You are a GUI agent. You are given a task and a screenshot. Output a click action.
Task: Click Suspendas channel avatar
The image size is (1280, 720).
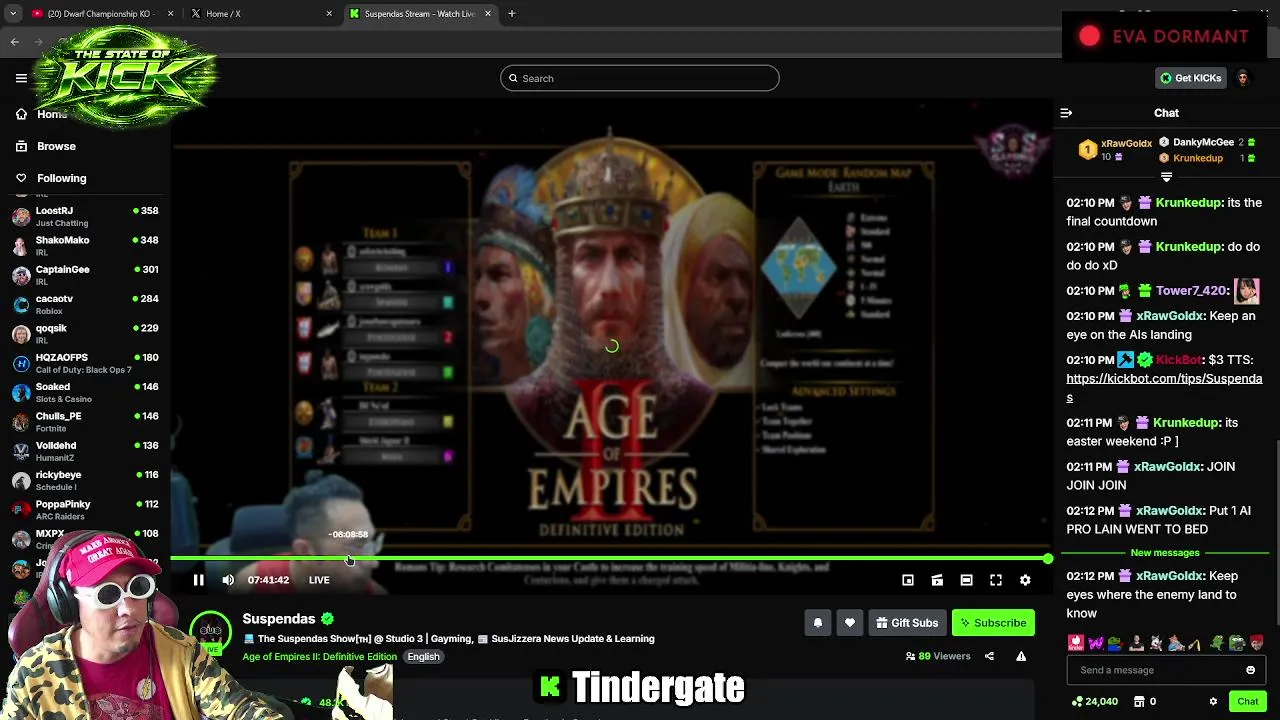click(211, 630)
